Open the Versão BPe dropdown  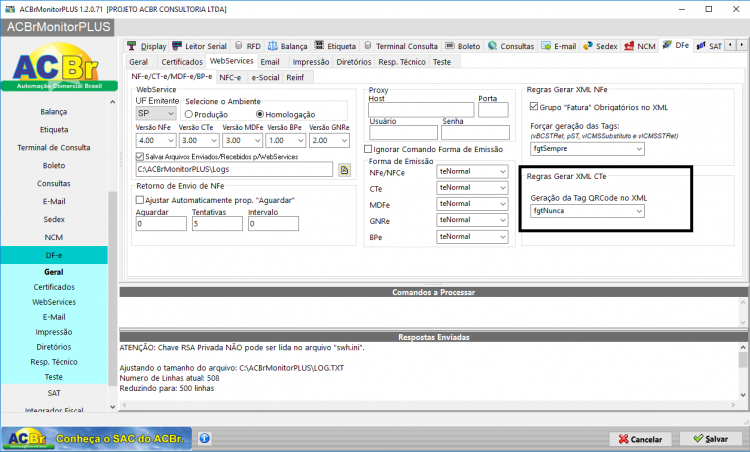[x=286, y=141]
